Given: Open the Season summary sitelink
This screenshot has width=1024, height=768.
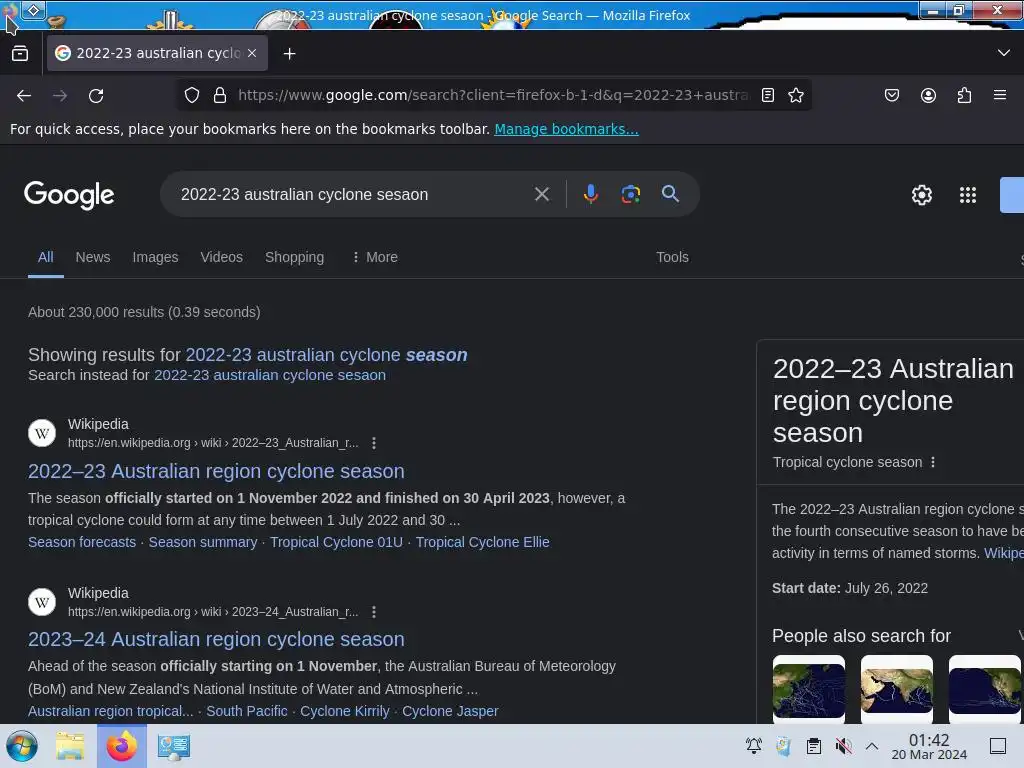Looking at the screenshot, I should (203, 542).
